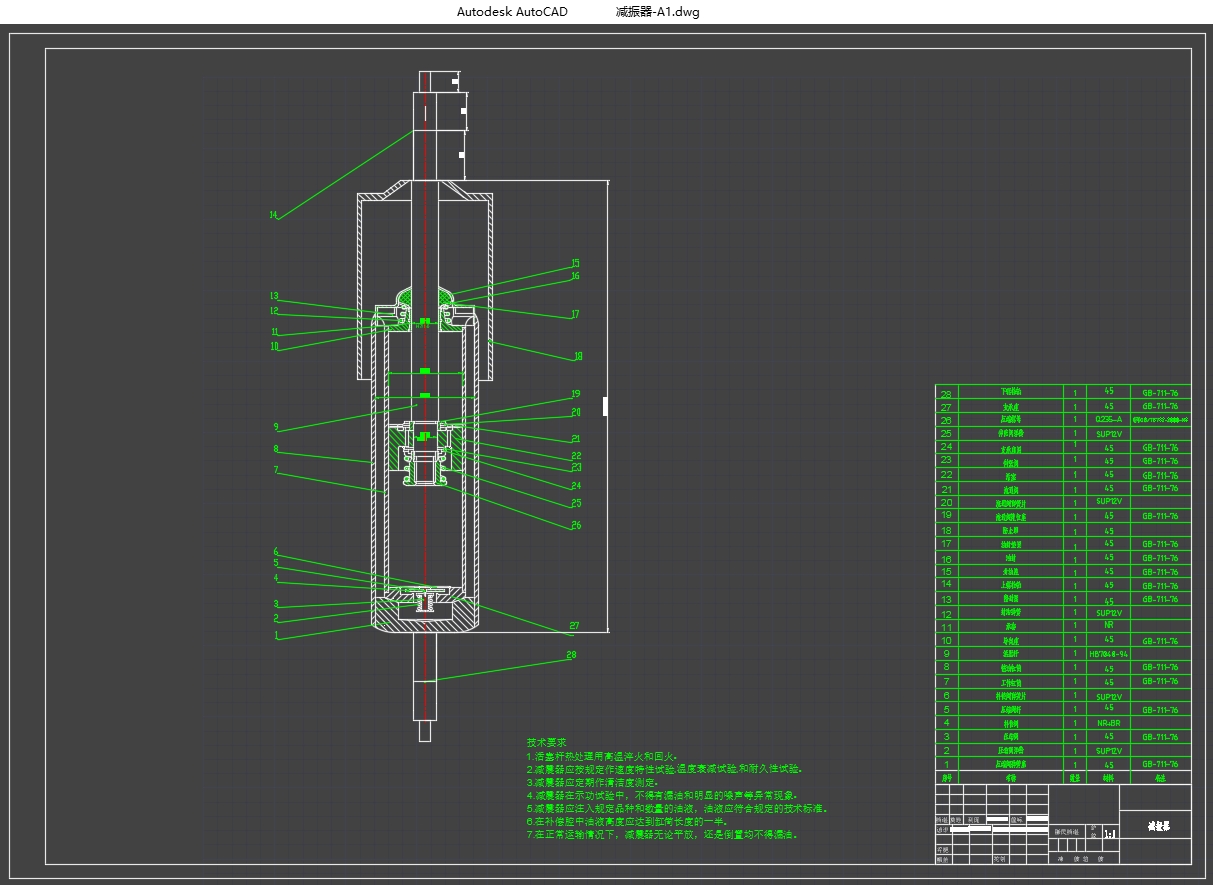Click the 技术要求 heading text

pos(546,743)
